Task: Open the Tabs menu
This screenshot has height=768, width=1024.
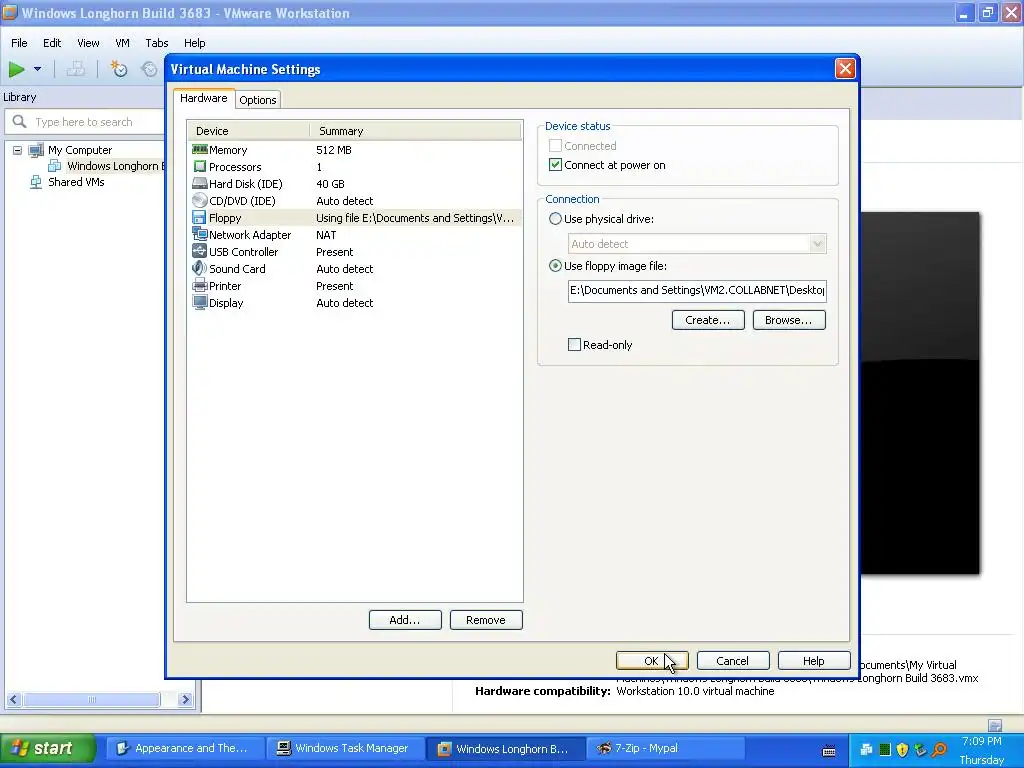Action: click(x=157, y=43)
